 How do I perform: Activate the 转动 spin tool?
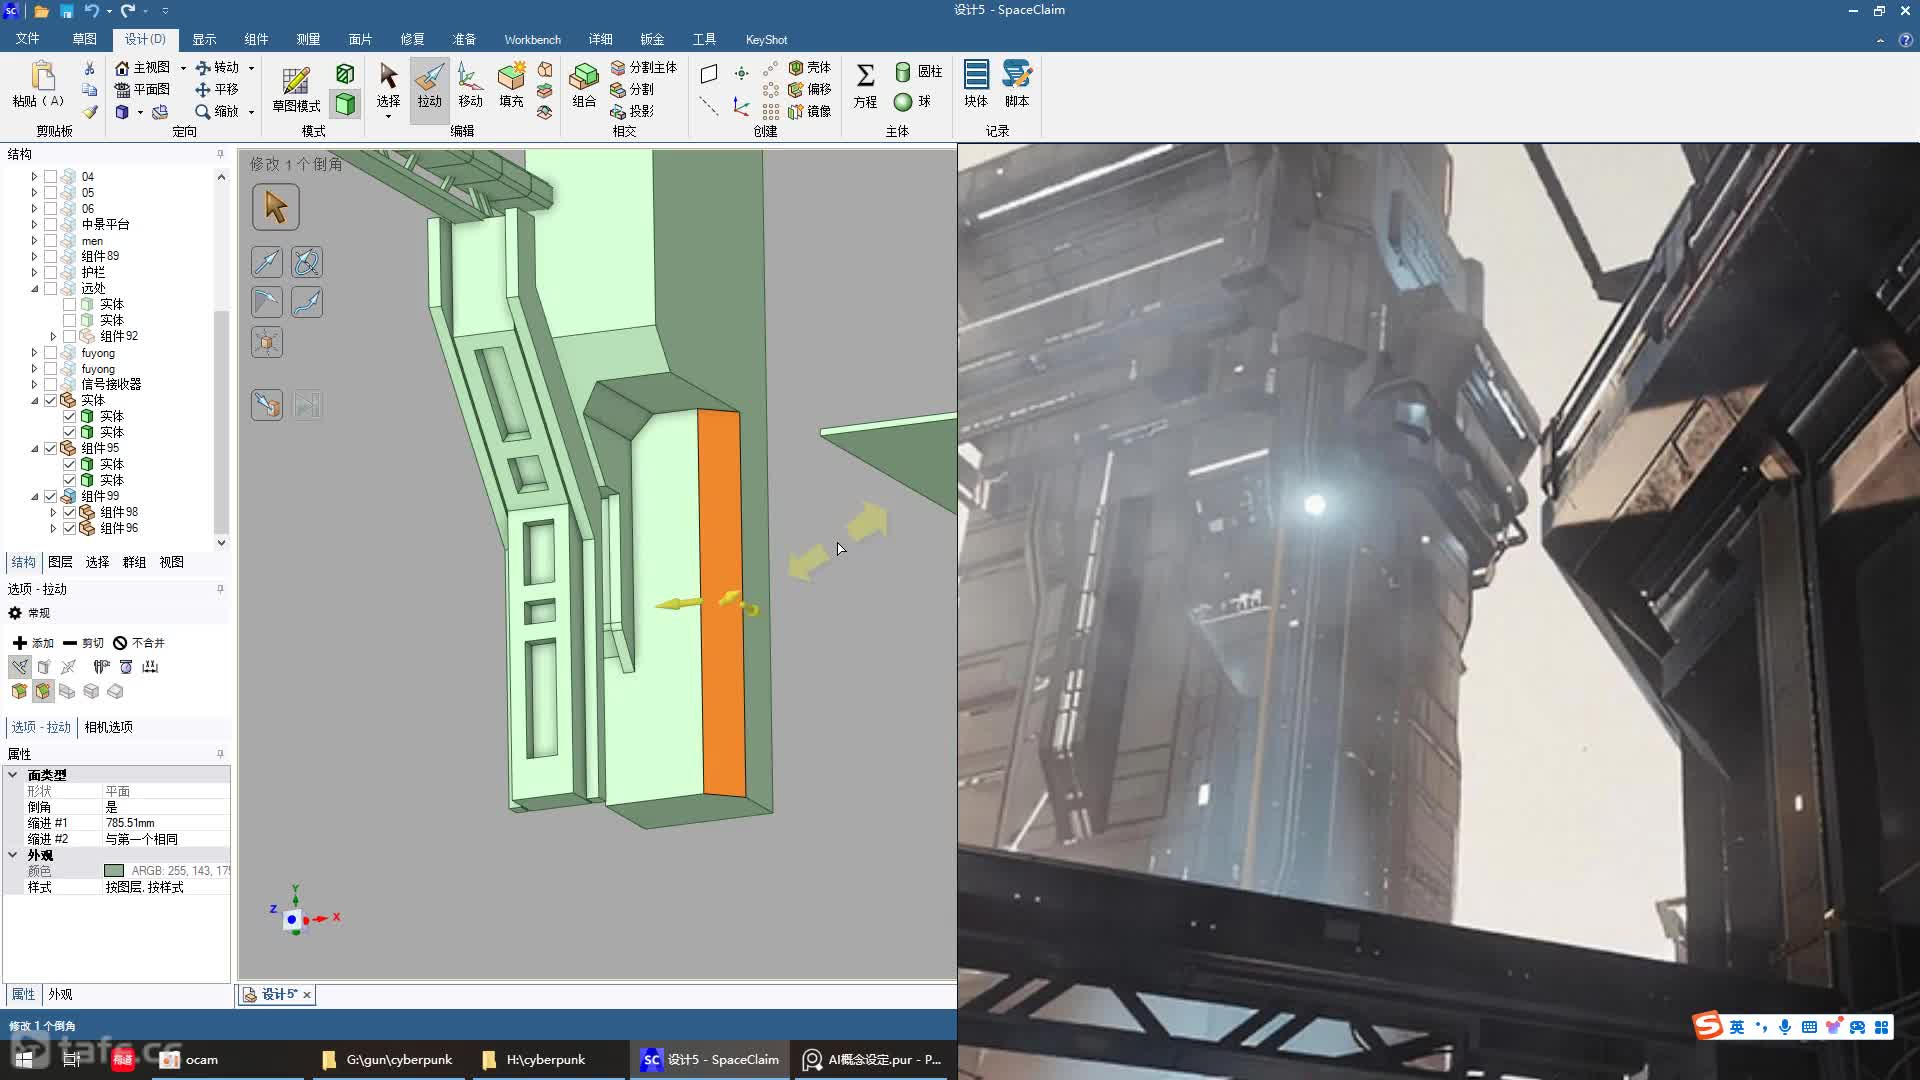[x=217, y=67]
